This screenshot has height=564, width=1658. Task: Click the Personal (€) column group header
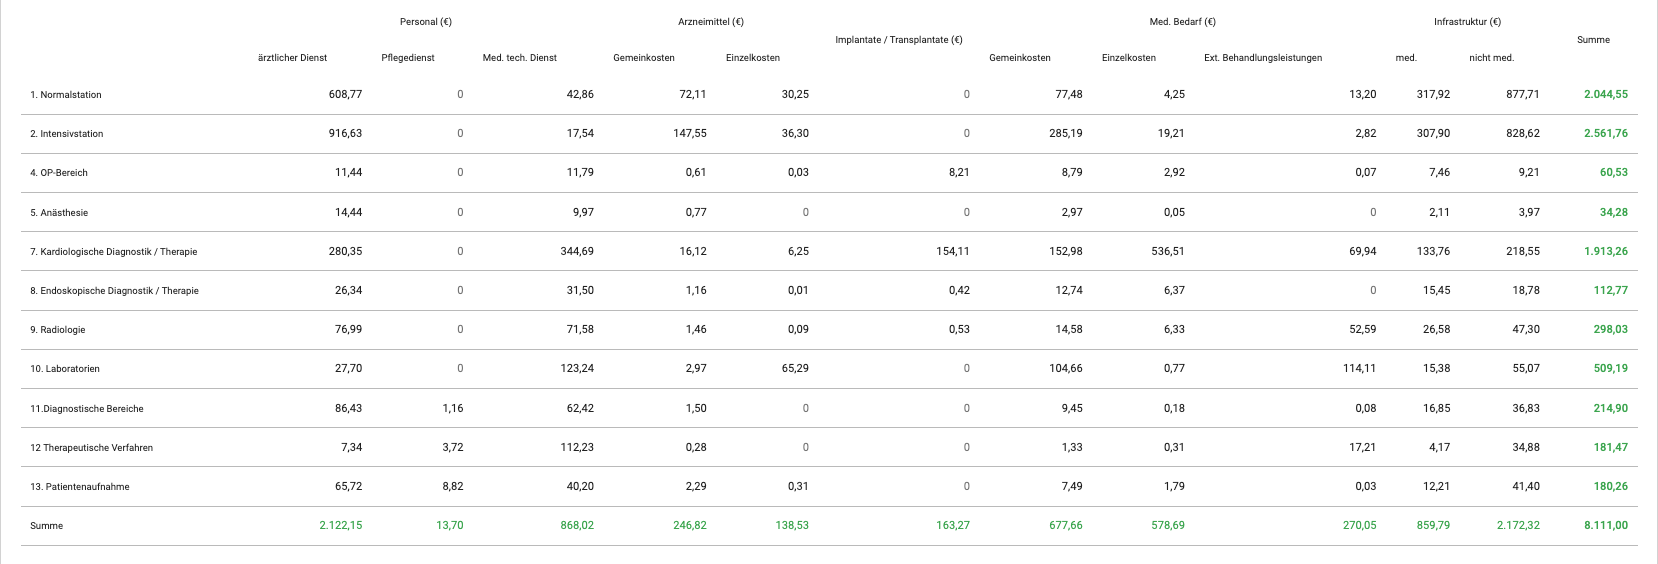[425, 22]
